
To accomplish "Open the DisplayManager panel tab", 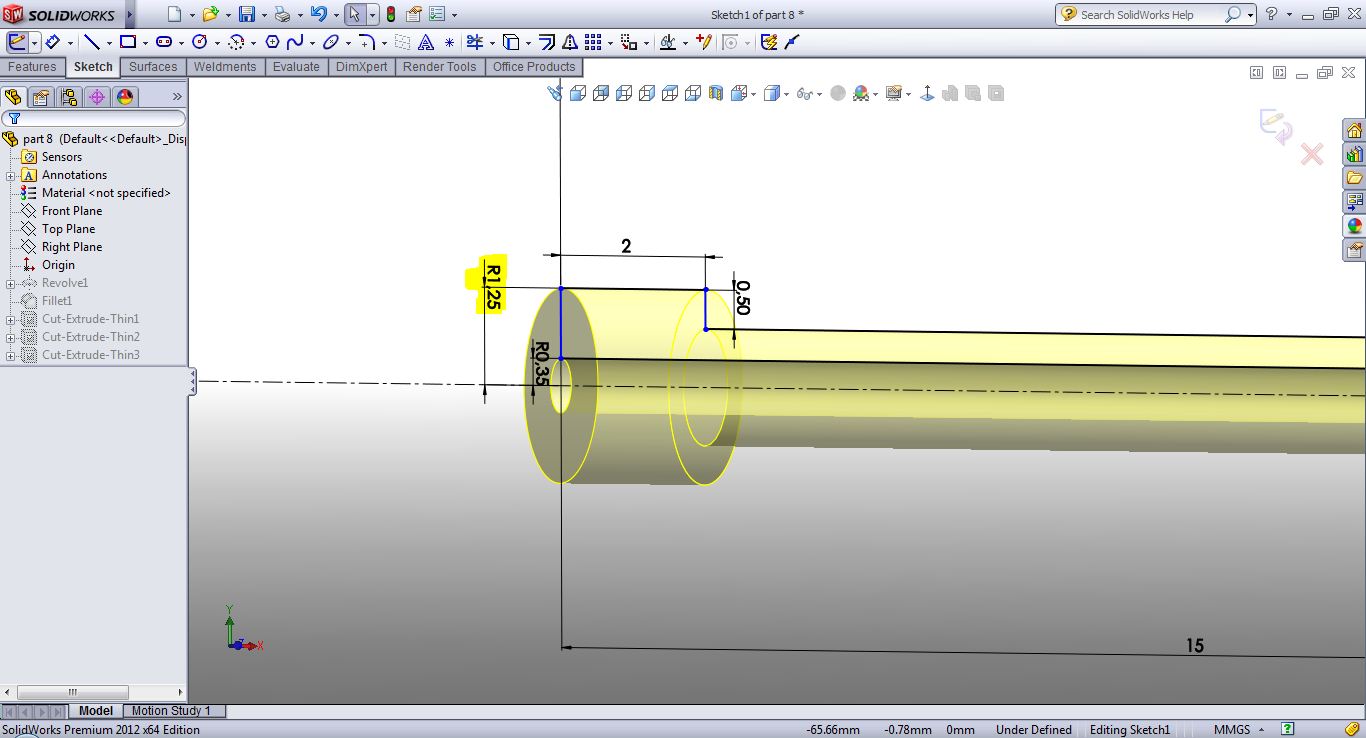I will [x=125, y=97].
